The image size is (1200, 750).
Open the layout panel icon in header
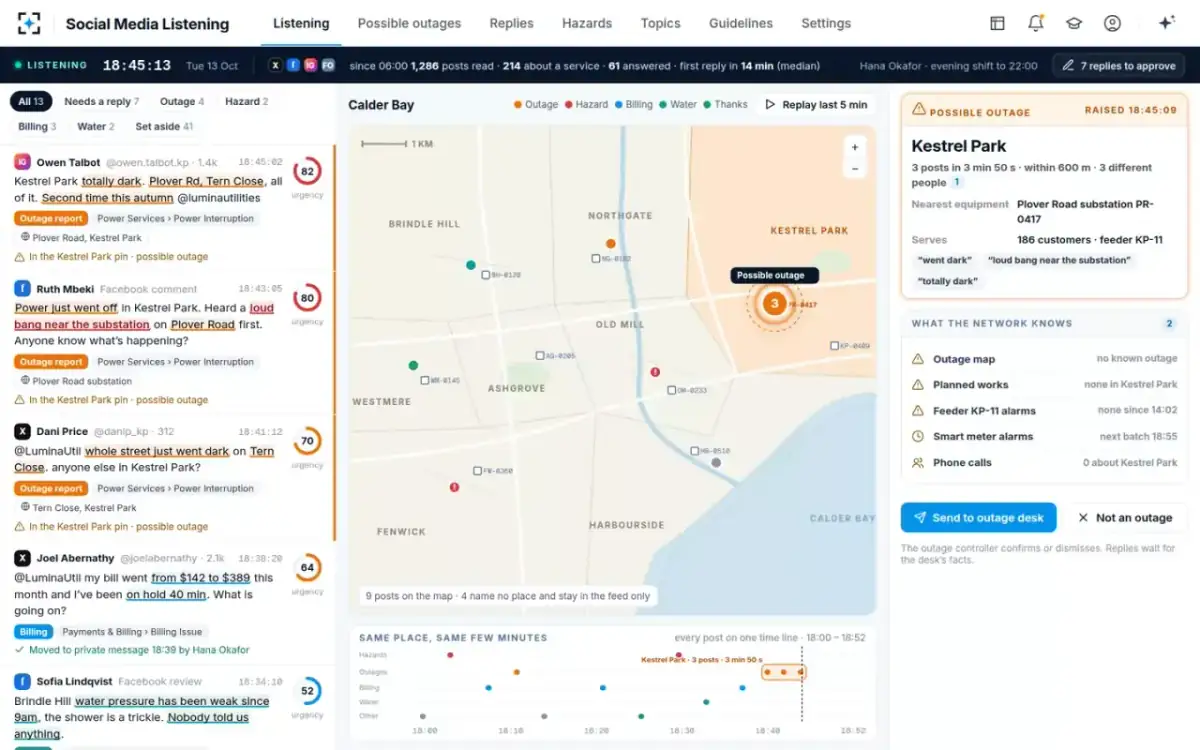[997, 23]
